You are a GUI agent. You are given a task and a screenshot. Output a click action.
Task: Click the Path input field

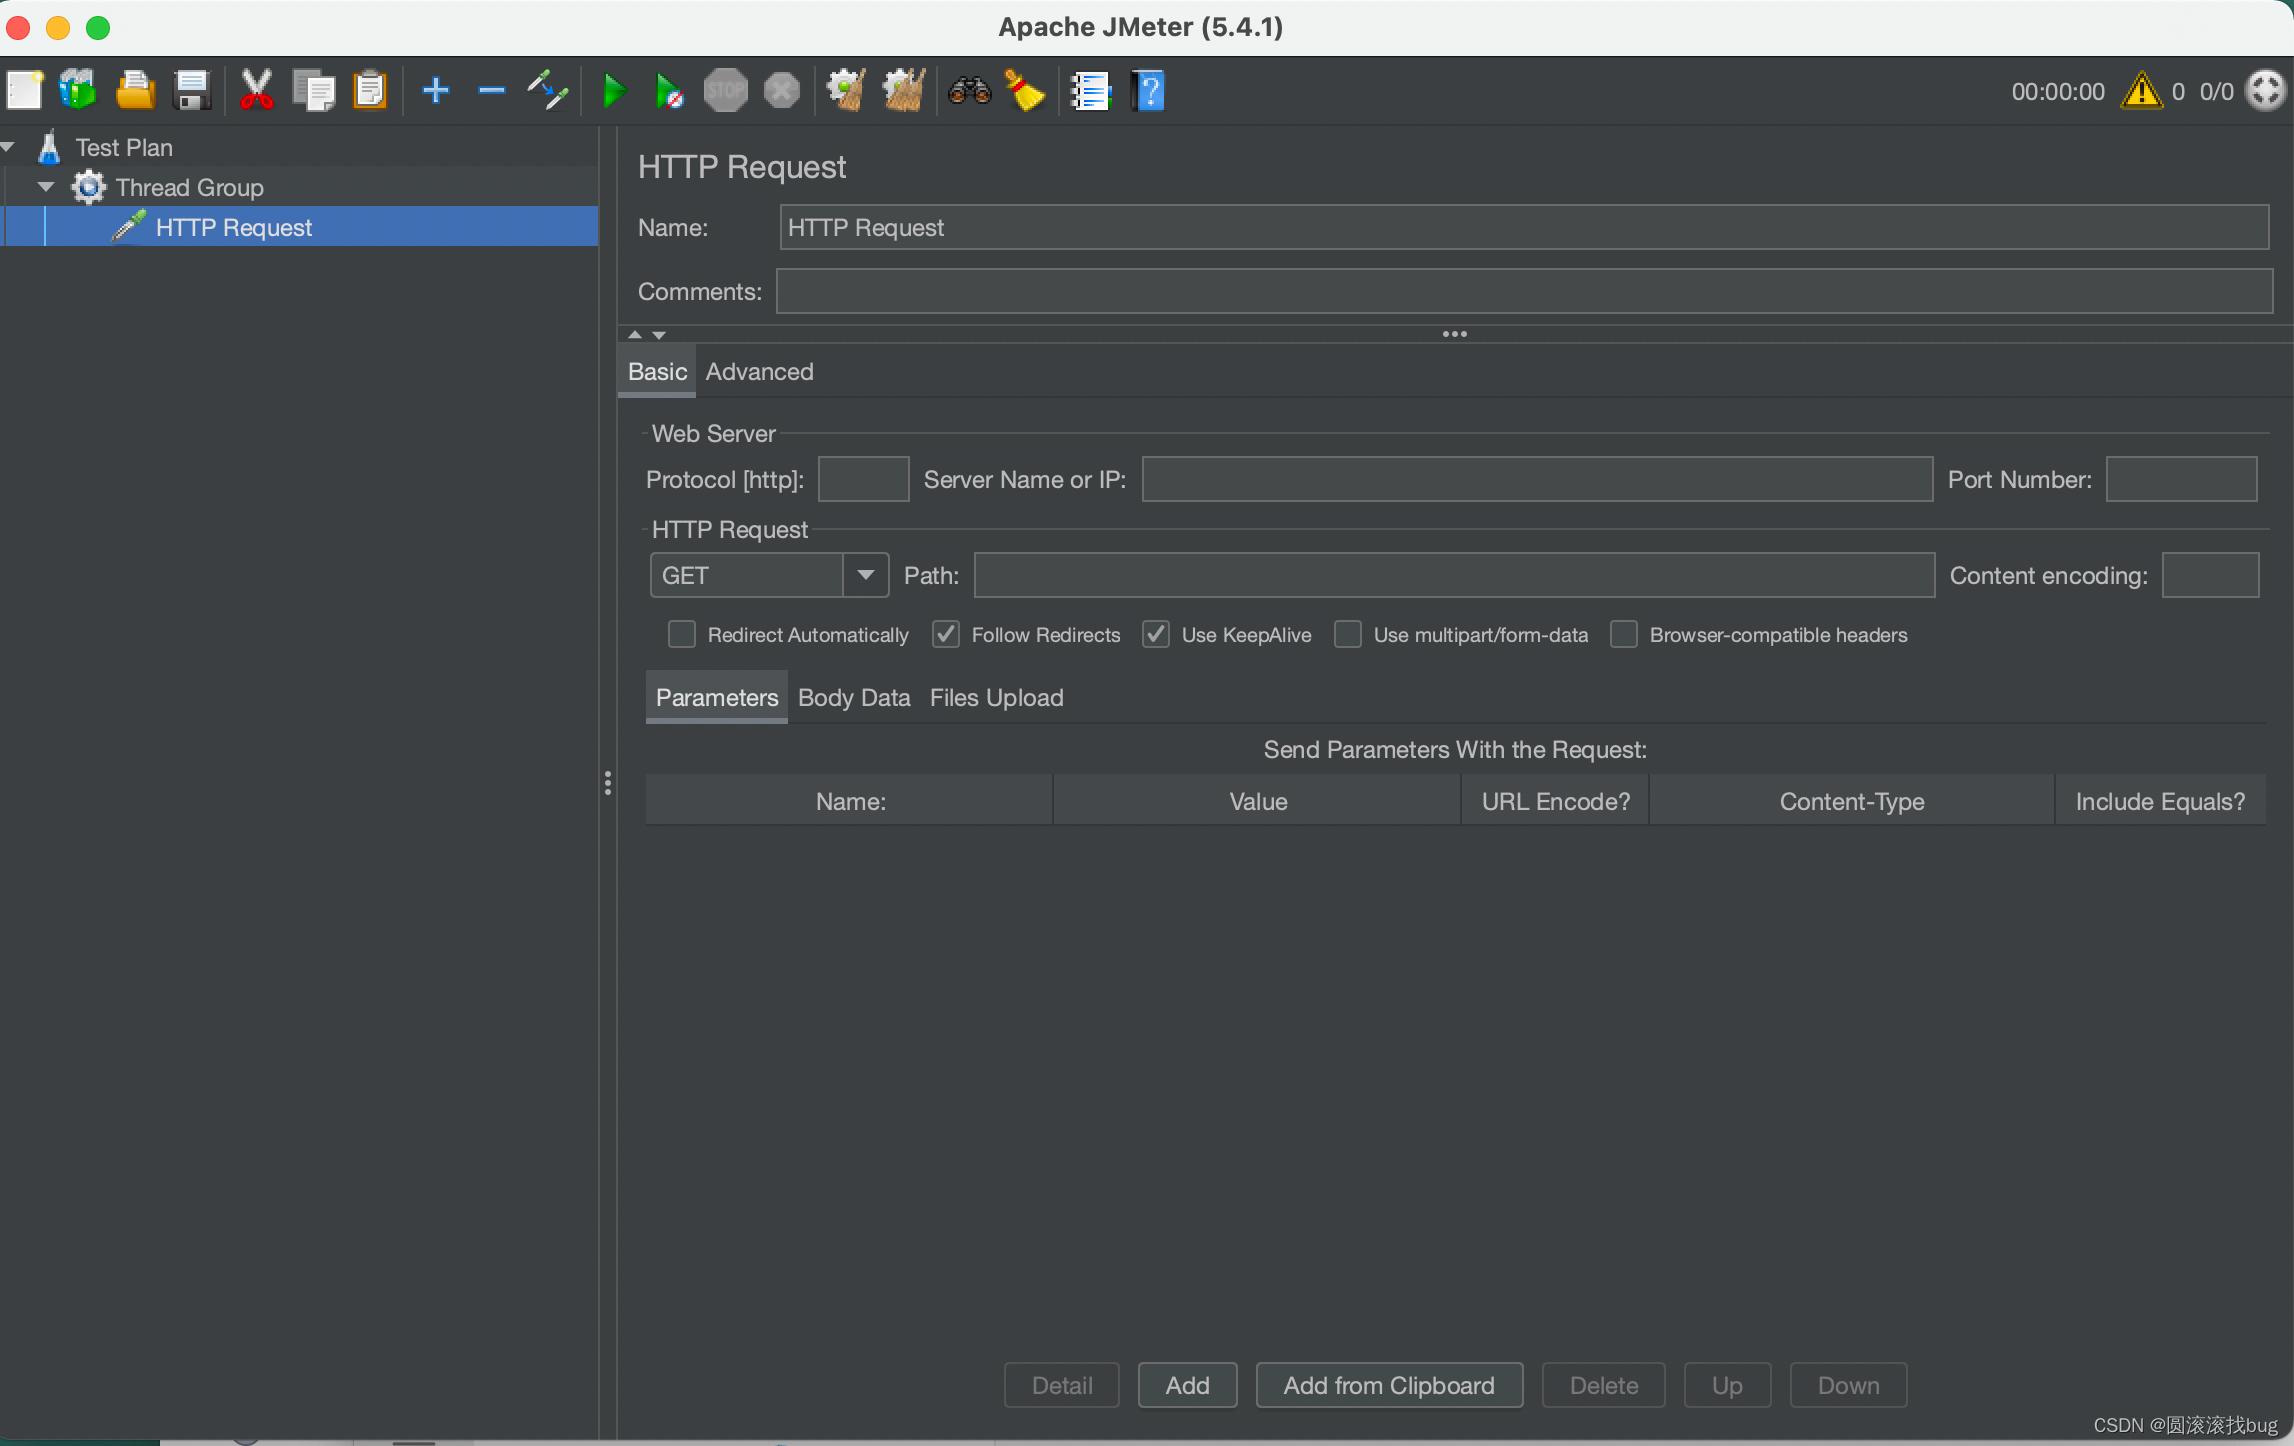point(1455,575)
